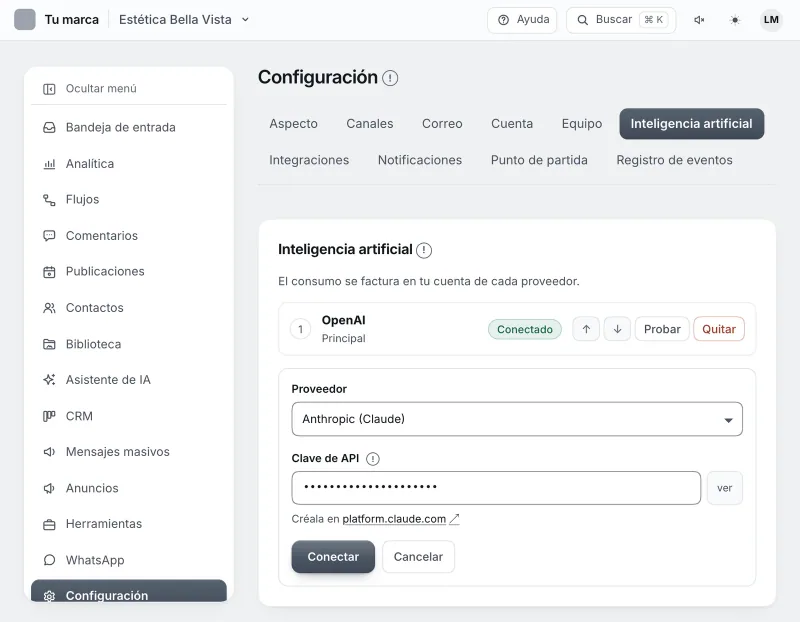
Task: Focus the Clave de API field
Action: [x=496, y=488]
